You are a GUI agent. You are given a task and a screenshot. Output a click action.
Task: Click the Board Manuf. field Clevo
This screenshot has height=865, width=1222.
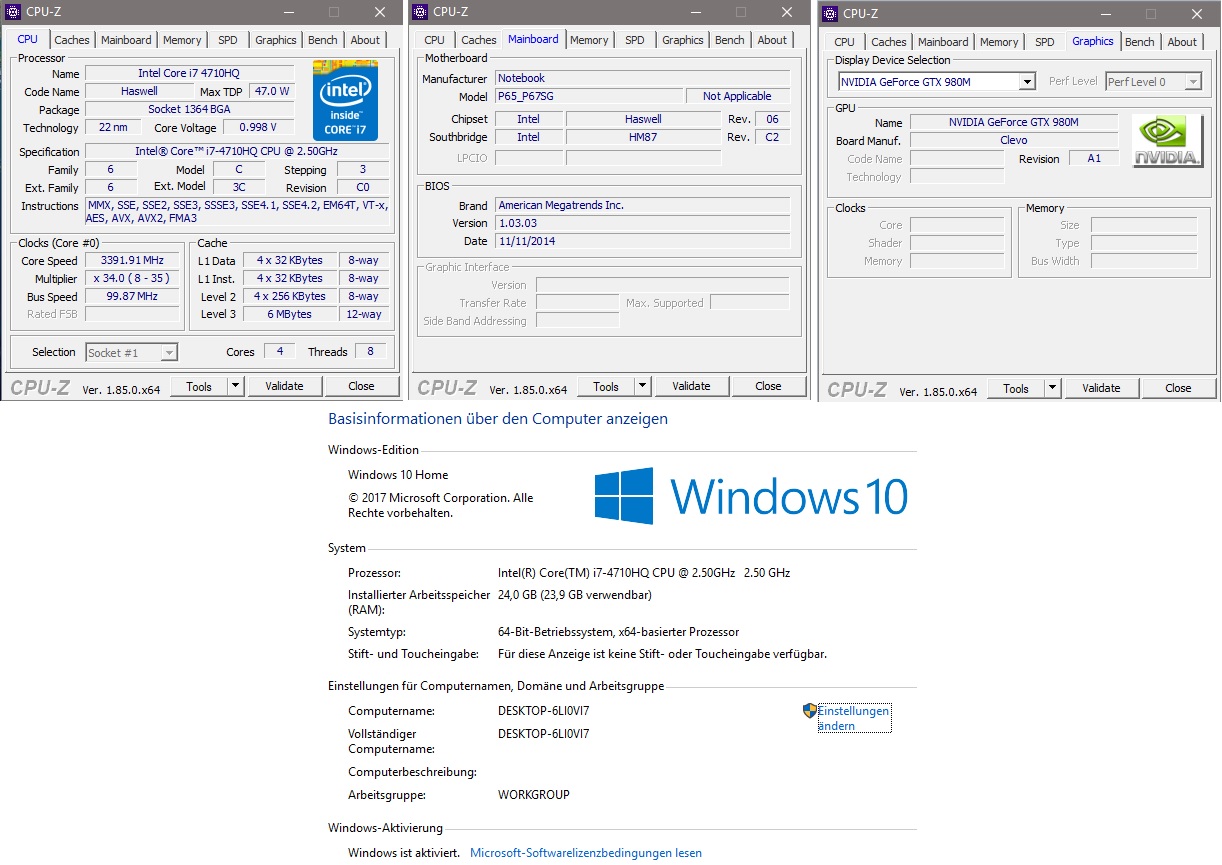click(1014, 140)
